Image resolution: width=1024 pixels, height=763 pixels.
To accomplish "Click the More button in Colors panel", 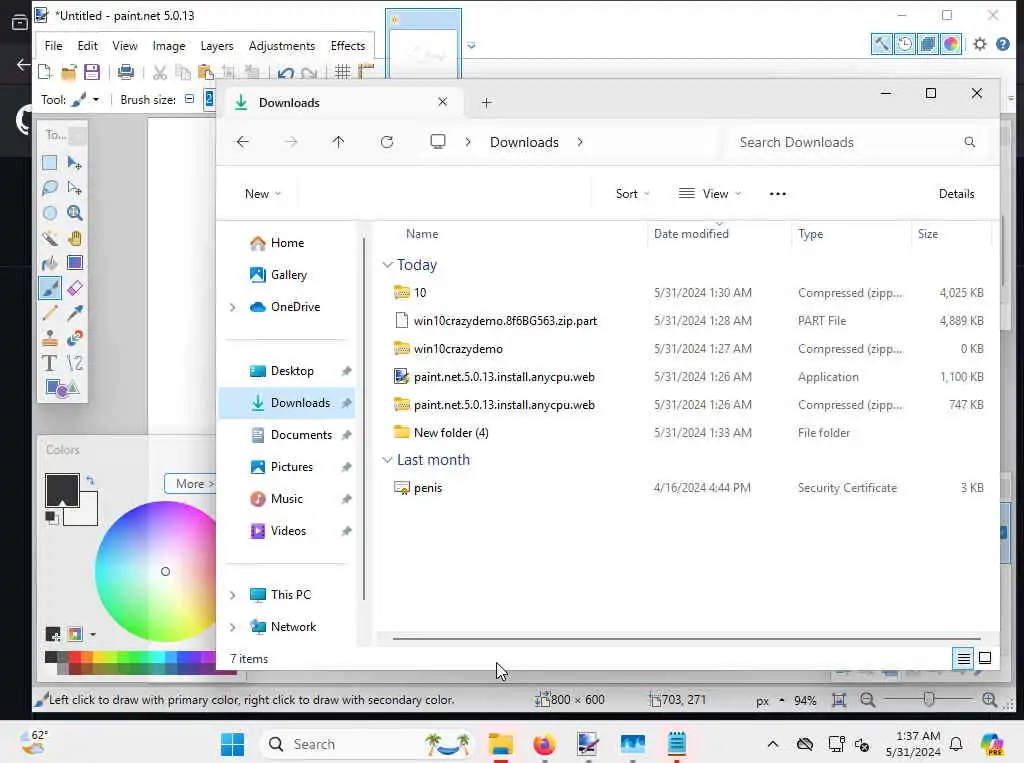I will [191, 484].
